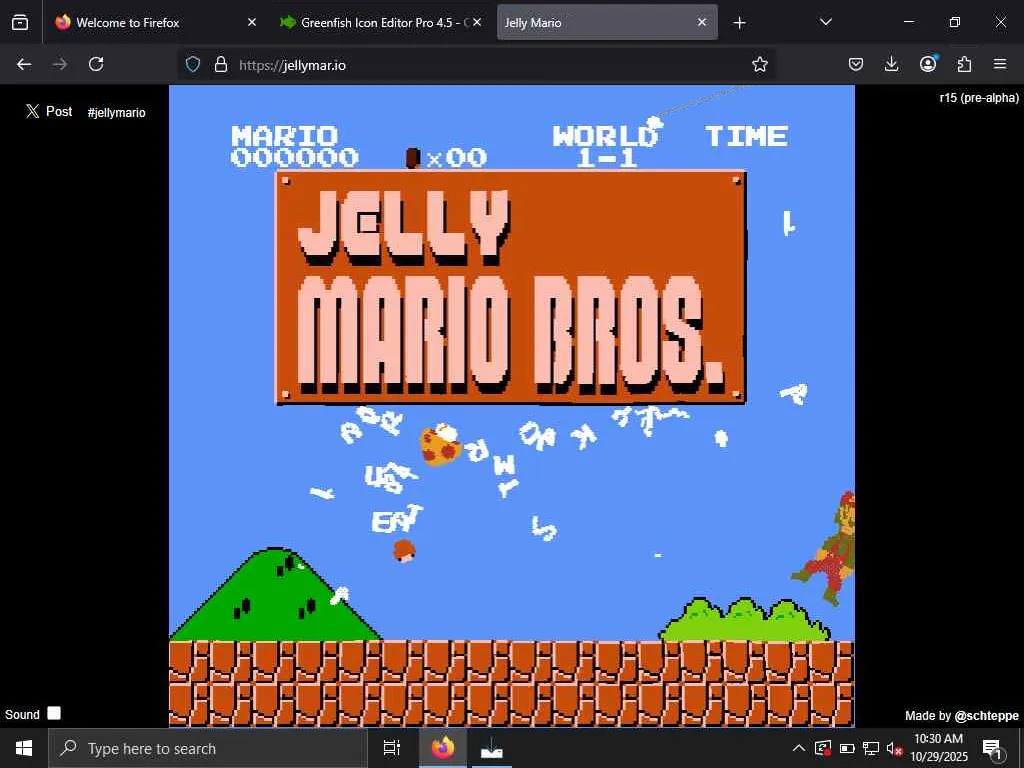Viewport: 1024px width, 768px height.
Task: Open Firefox account icon
Action: (928, 63)
